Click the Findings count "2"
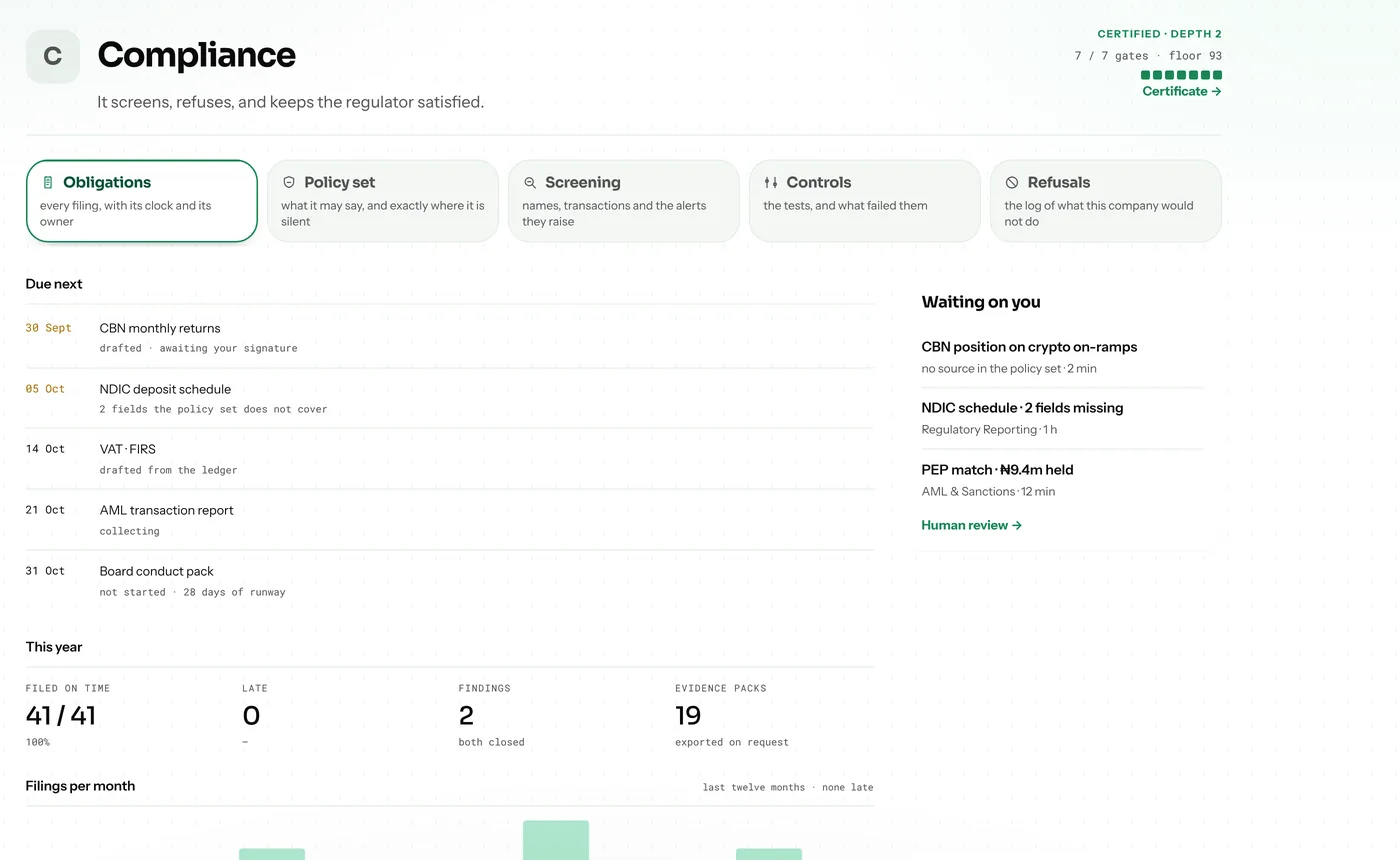Screen dimensions: 1400x860 [x=466, y=715]
